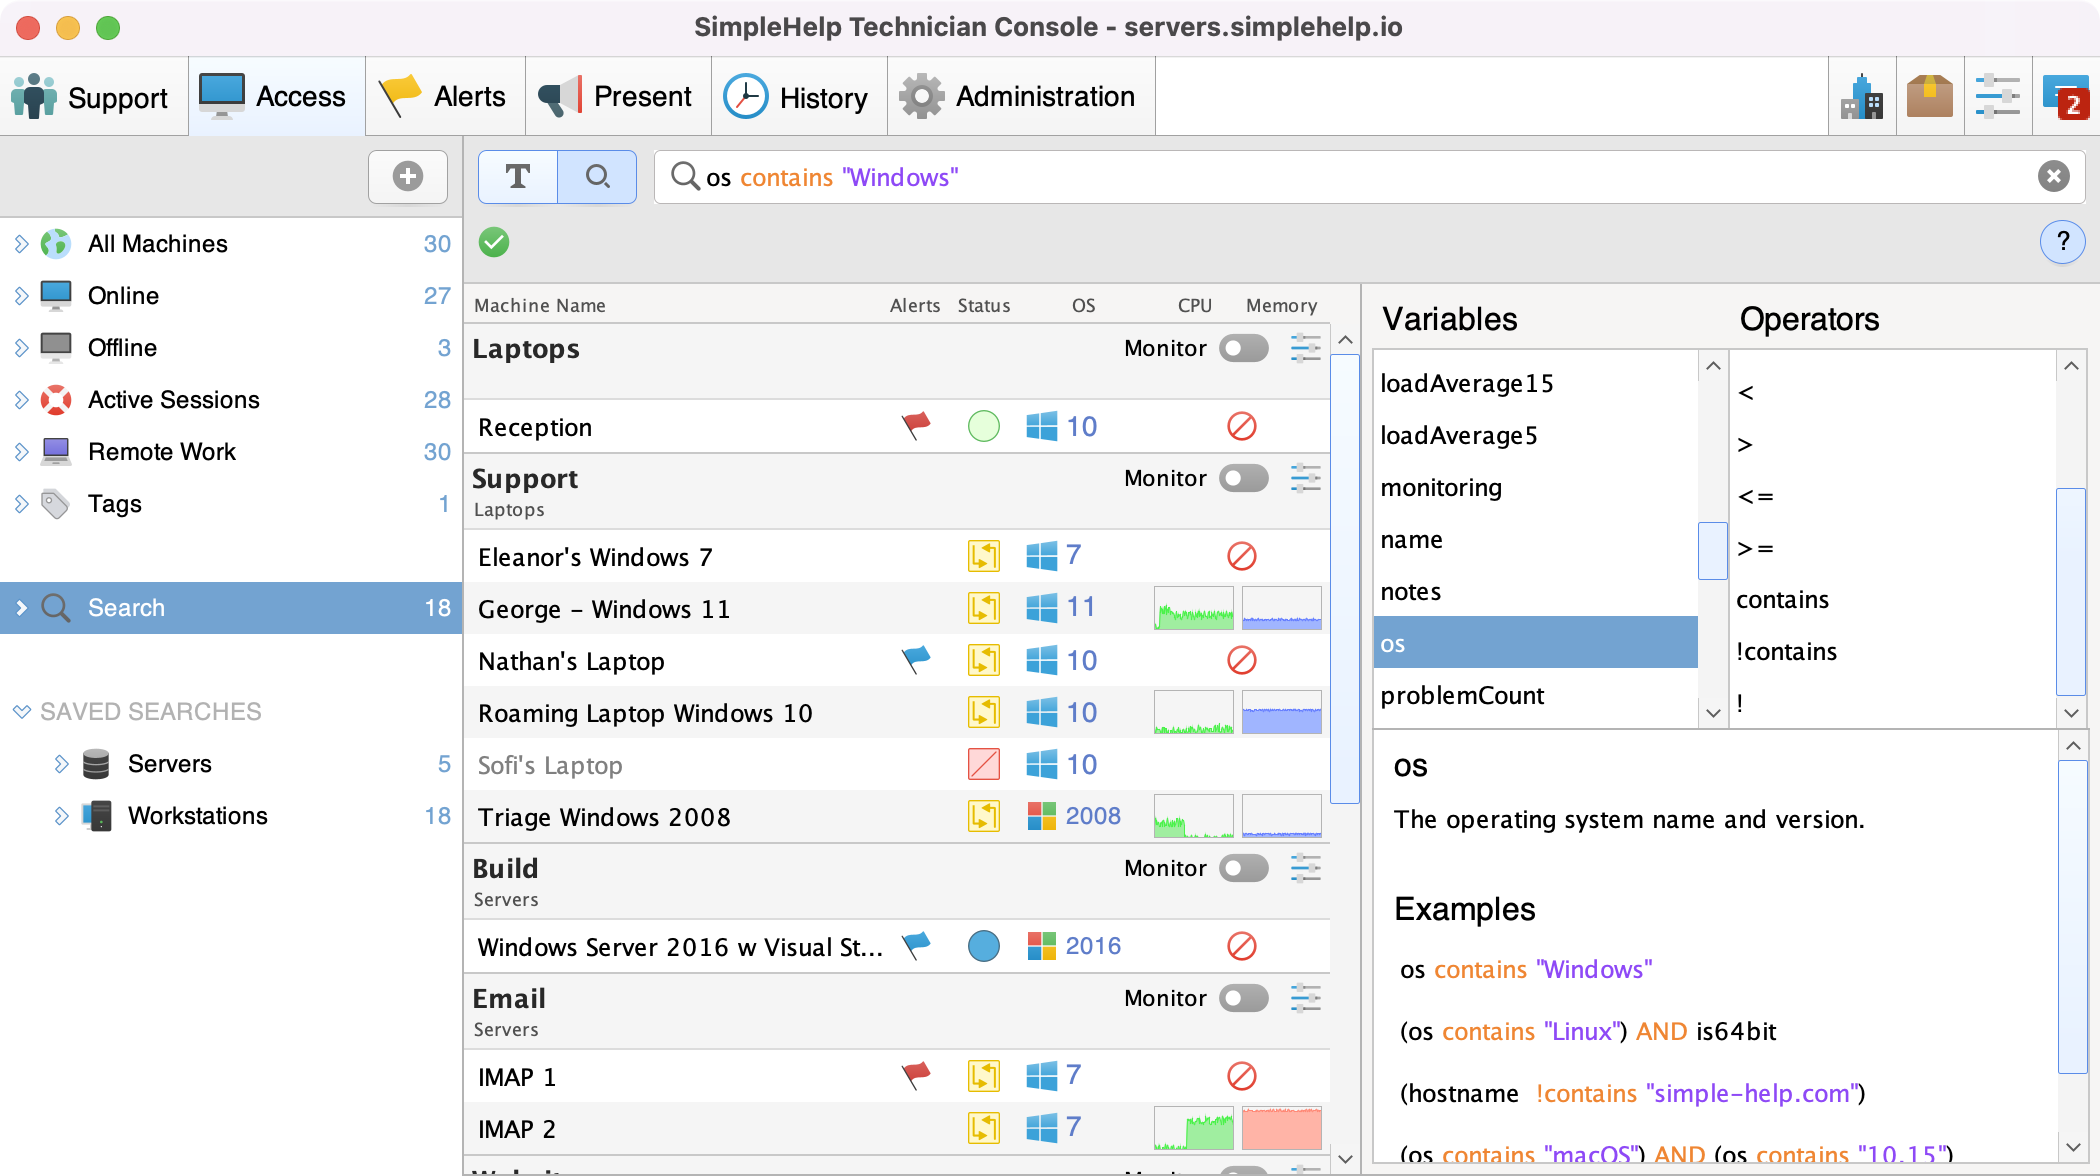This screenshot has height=1176, width=2100.
Task: Select the 'monitoring' variable
Action: pyautogui.click(x=1536, y=487)
